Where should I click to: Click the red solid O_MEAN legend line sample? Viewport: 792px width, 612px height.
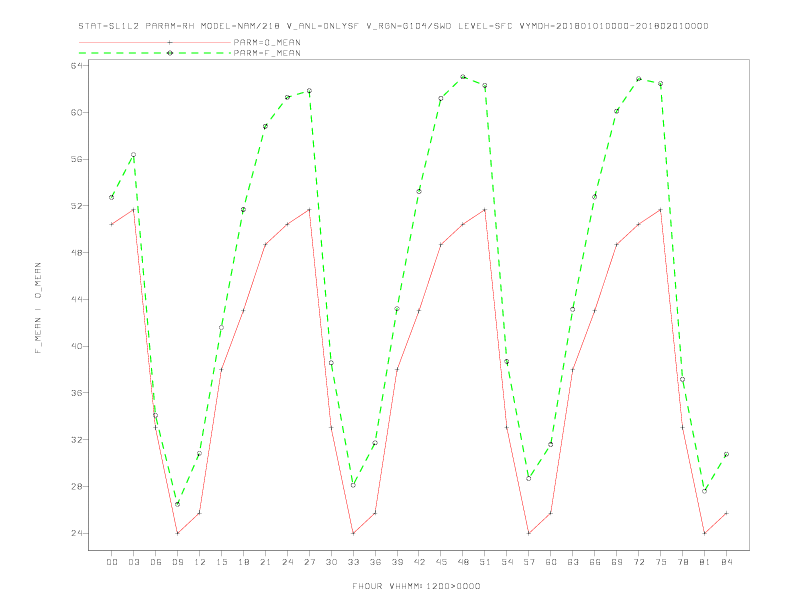pos(155,42)
